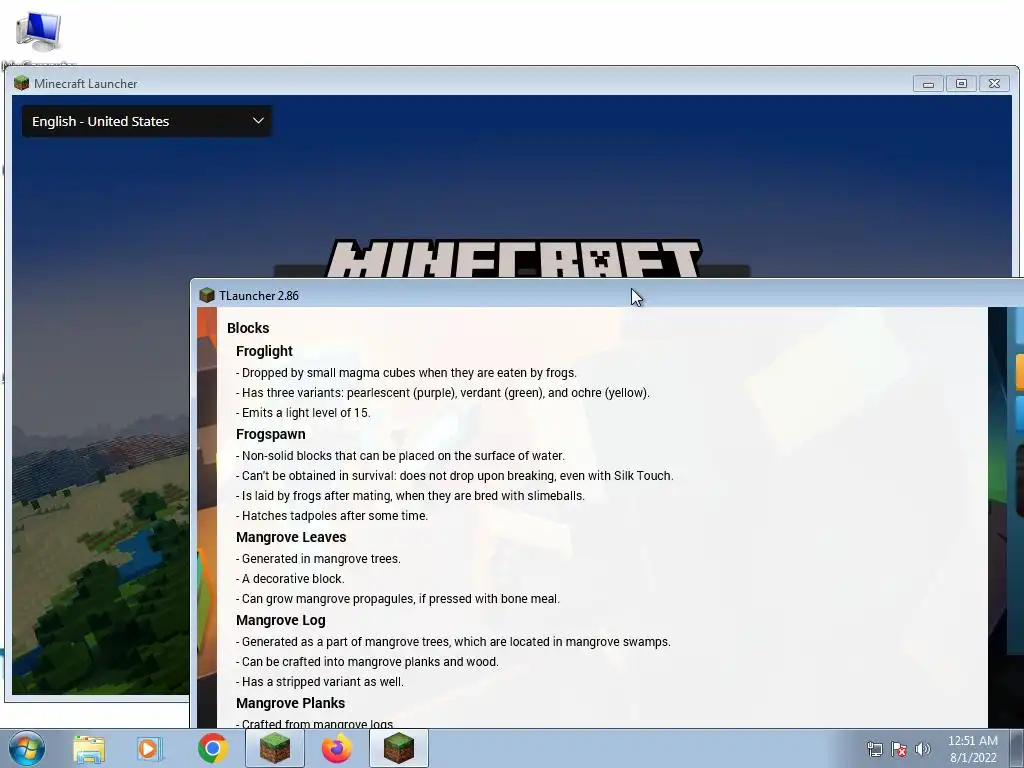The width and height of the screenshot is (1024, 768).
Task: Click 'Non-solid blocks that can be placed' line
Action: tap(400, 456)
